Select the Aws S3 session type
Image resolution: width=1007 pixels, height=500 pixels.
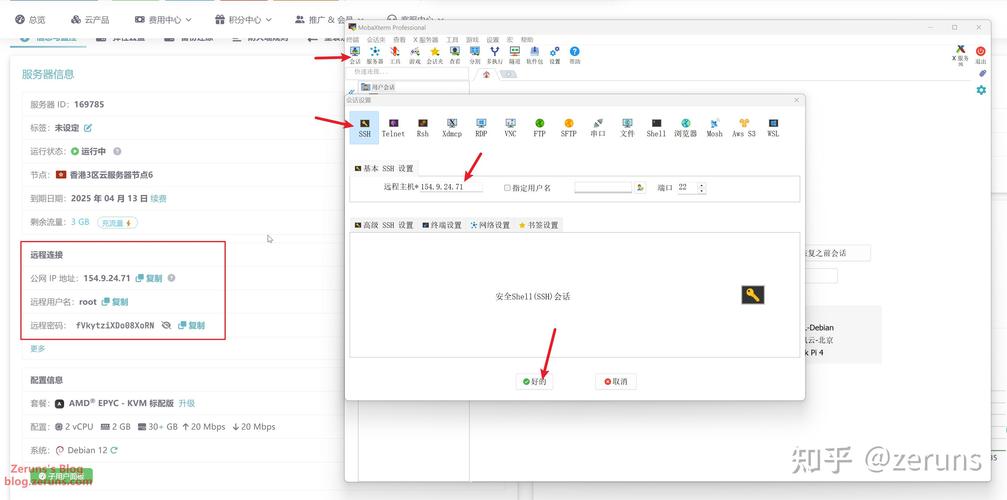(744, 128)
